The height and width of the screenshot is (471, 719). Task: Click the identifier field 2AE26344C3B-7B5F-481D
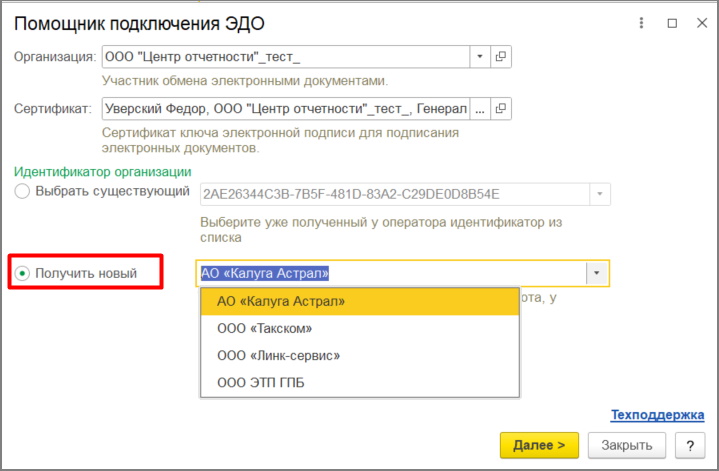pos(395,194)
